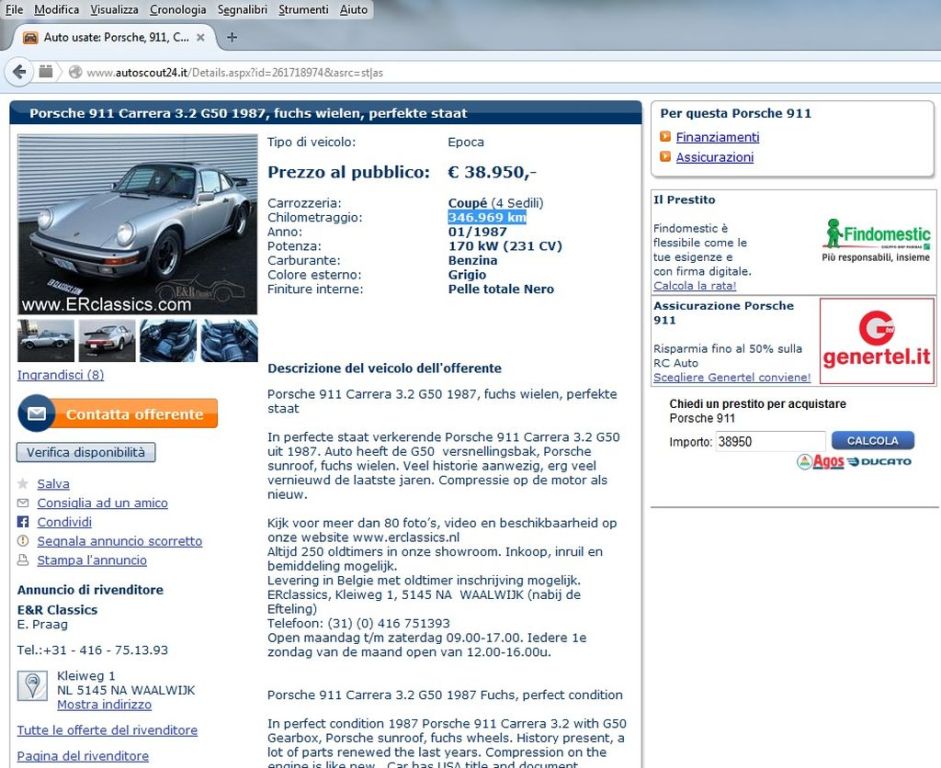Click the browser address bar URL
Viewport: 941px width, 768px height.
click(x=235, y=73)
